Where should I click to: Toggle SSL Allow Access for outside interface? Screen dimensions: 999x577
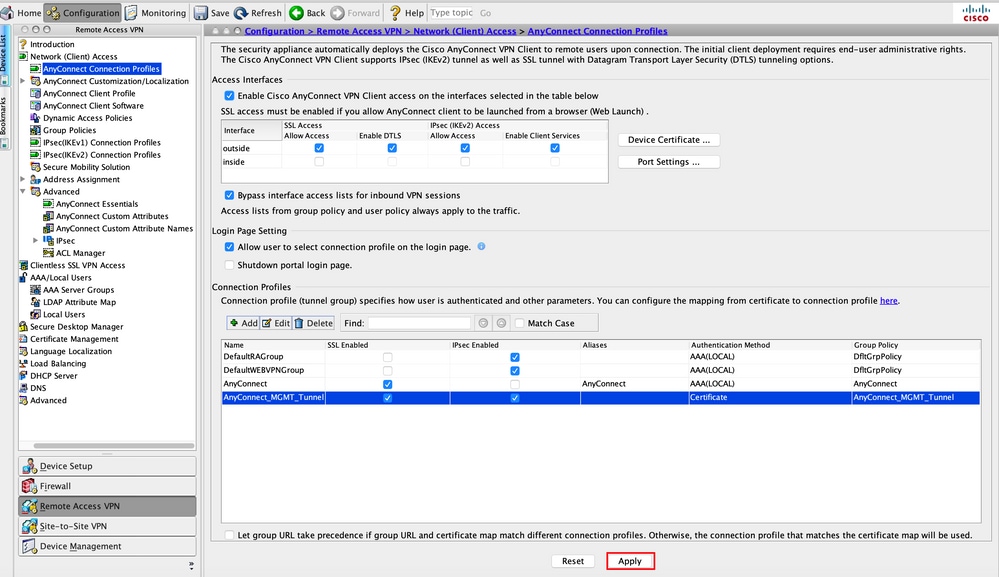tap(319, 148)
